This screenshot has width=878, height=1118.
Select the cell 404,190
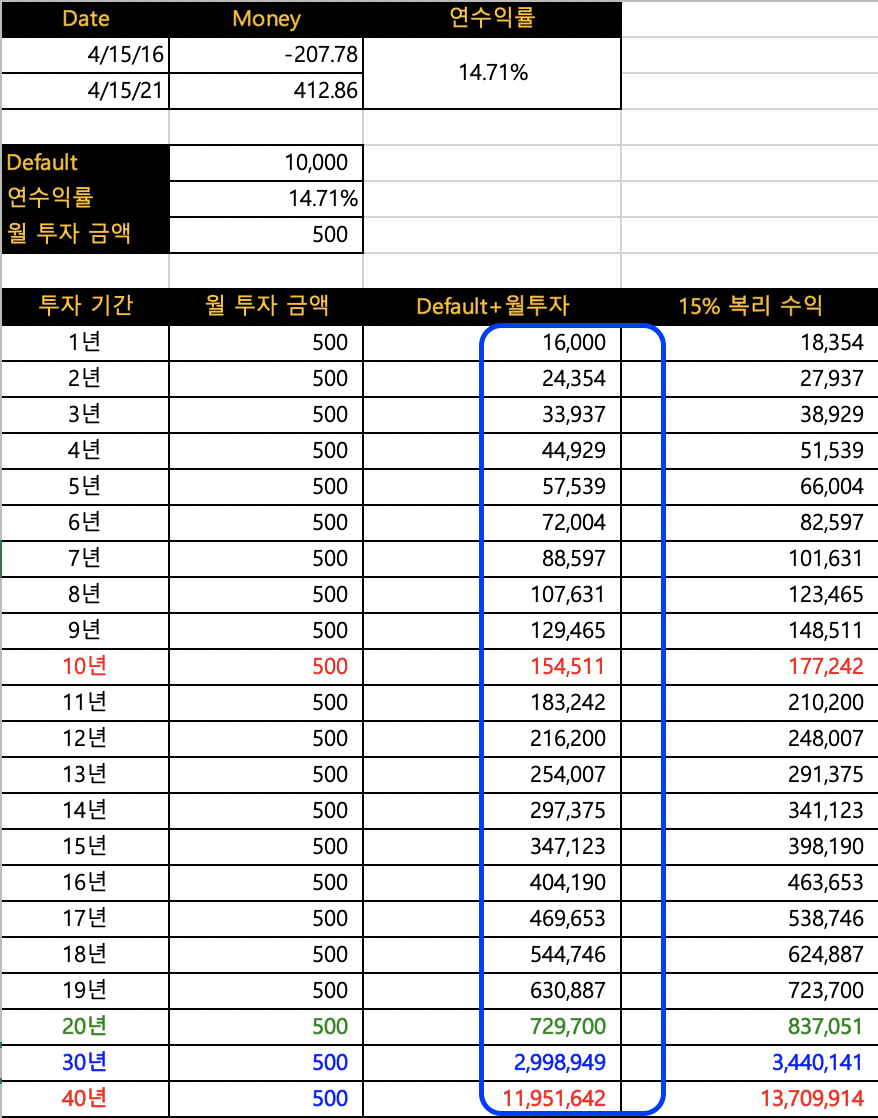point(492,883)
